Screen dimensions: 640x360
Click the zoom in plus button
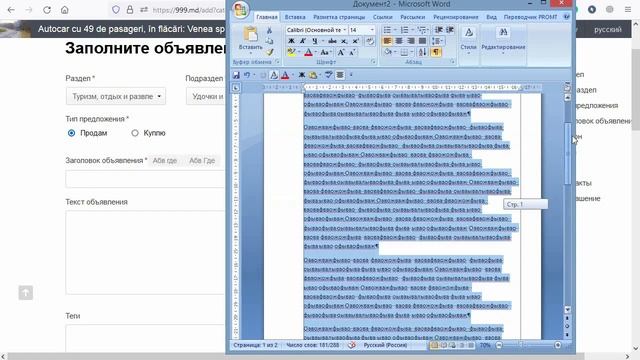pos(558,345)
